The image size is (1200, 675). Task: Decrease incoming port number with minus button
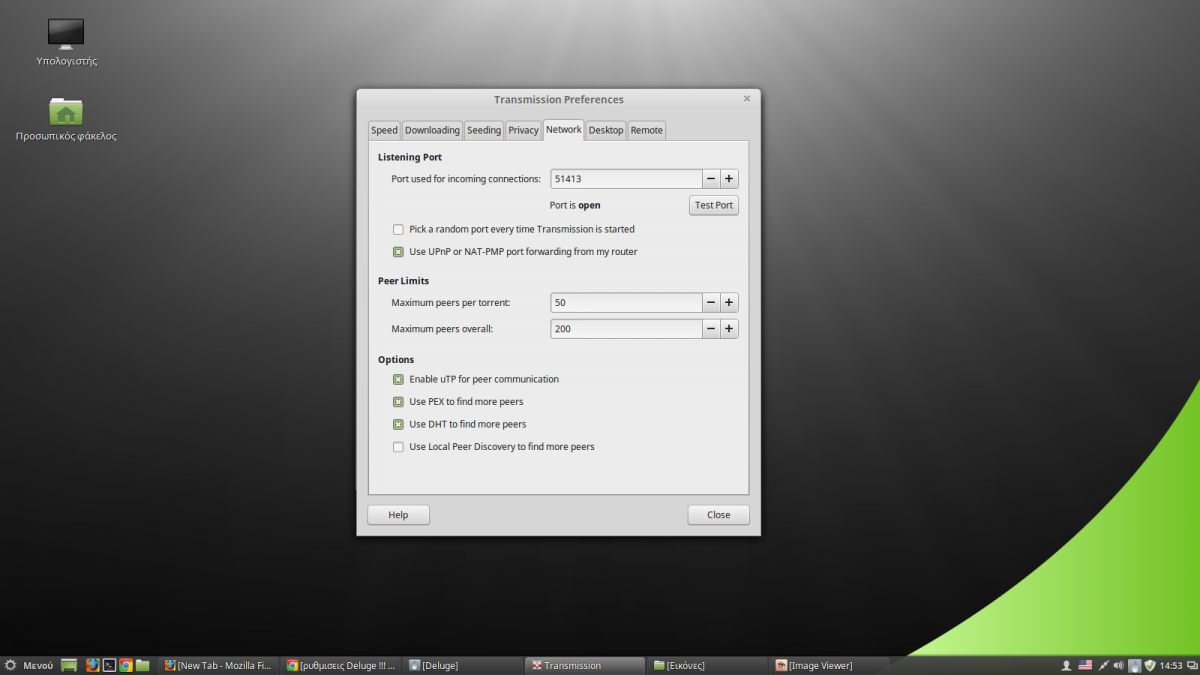click(711, 179)
